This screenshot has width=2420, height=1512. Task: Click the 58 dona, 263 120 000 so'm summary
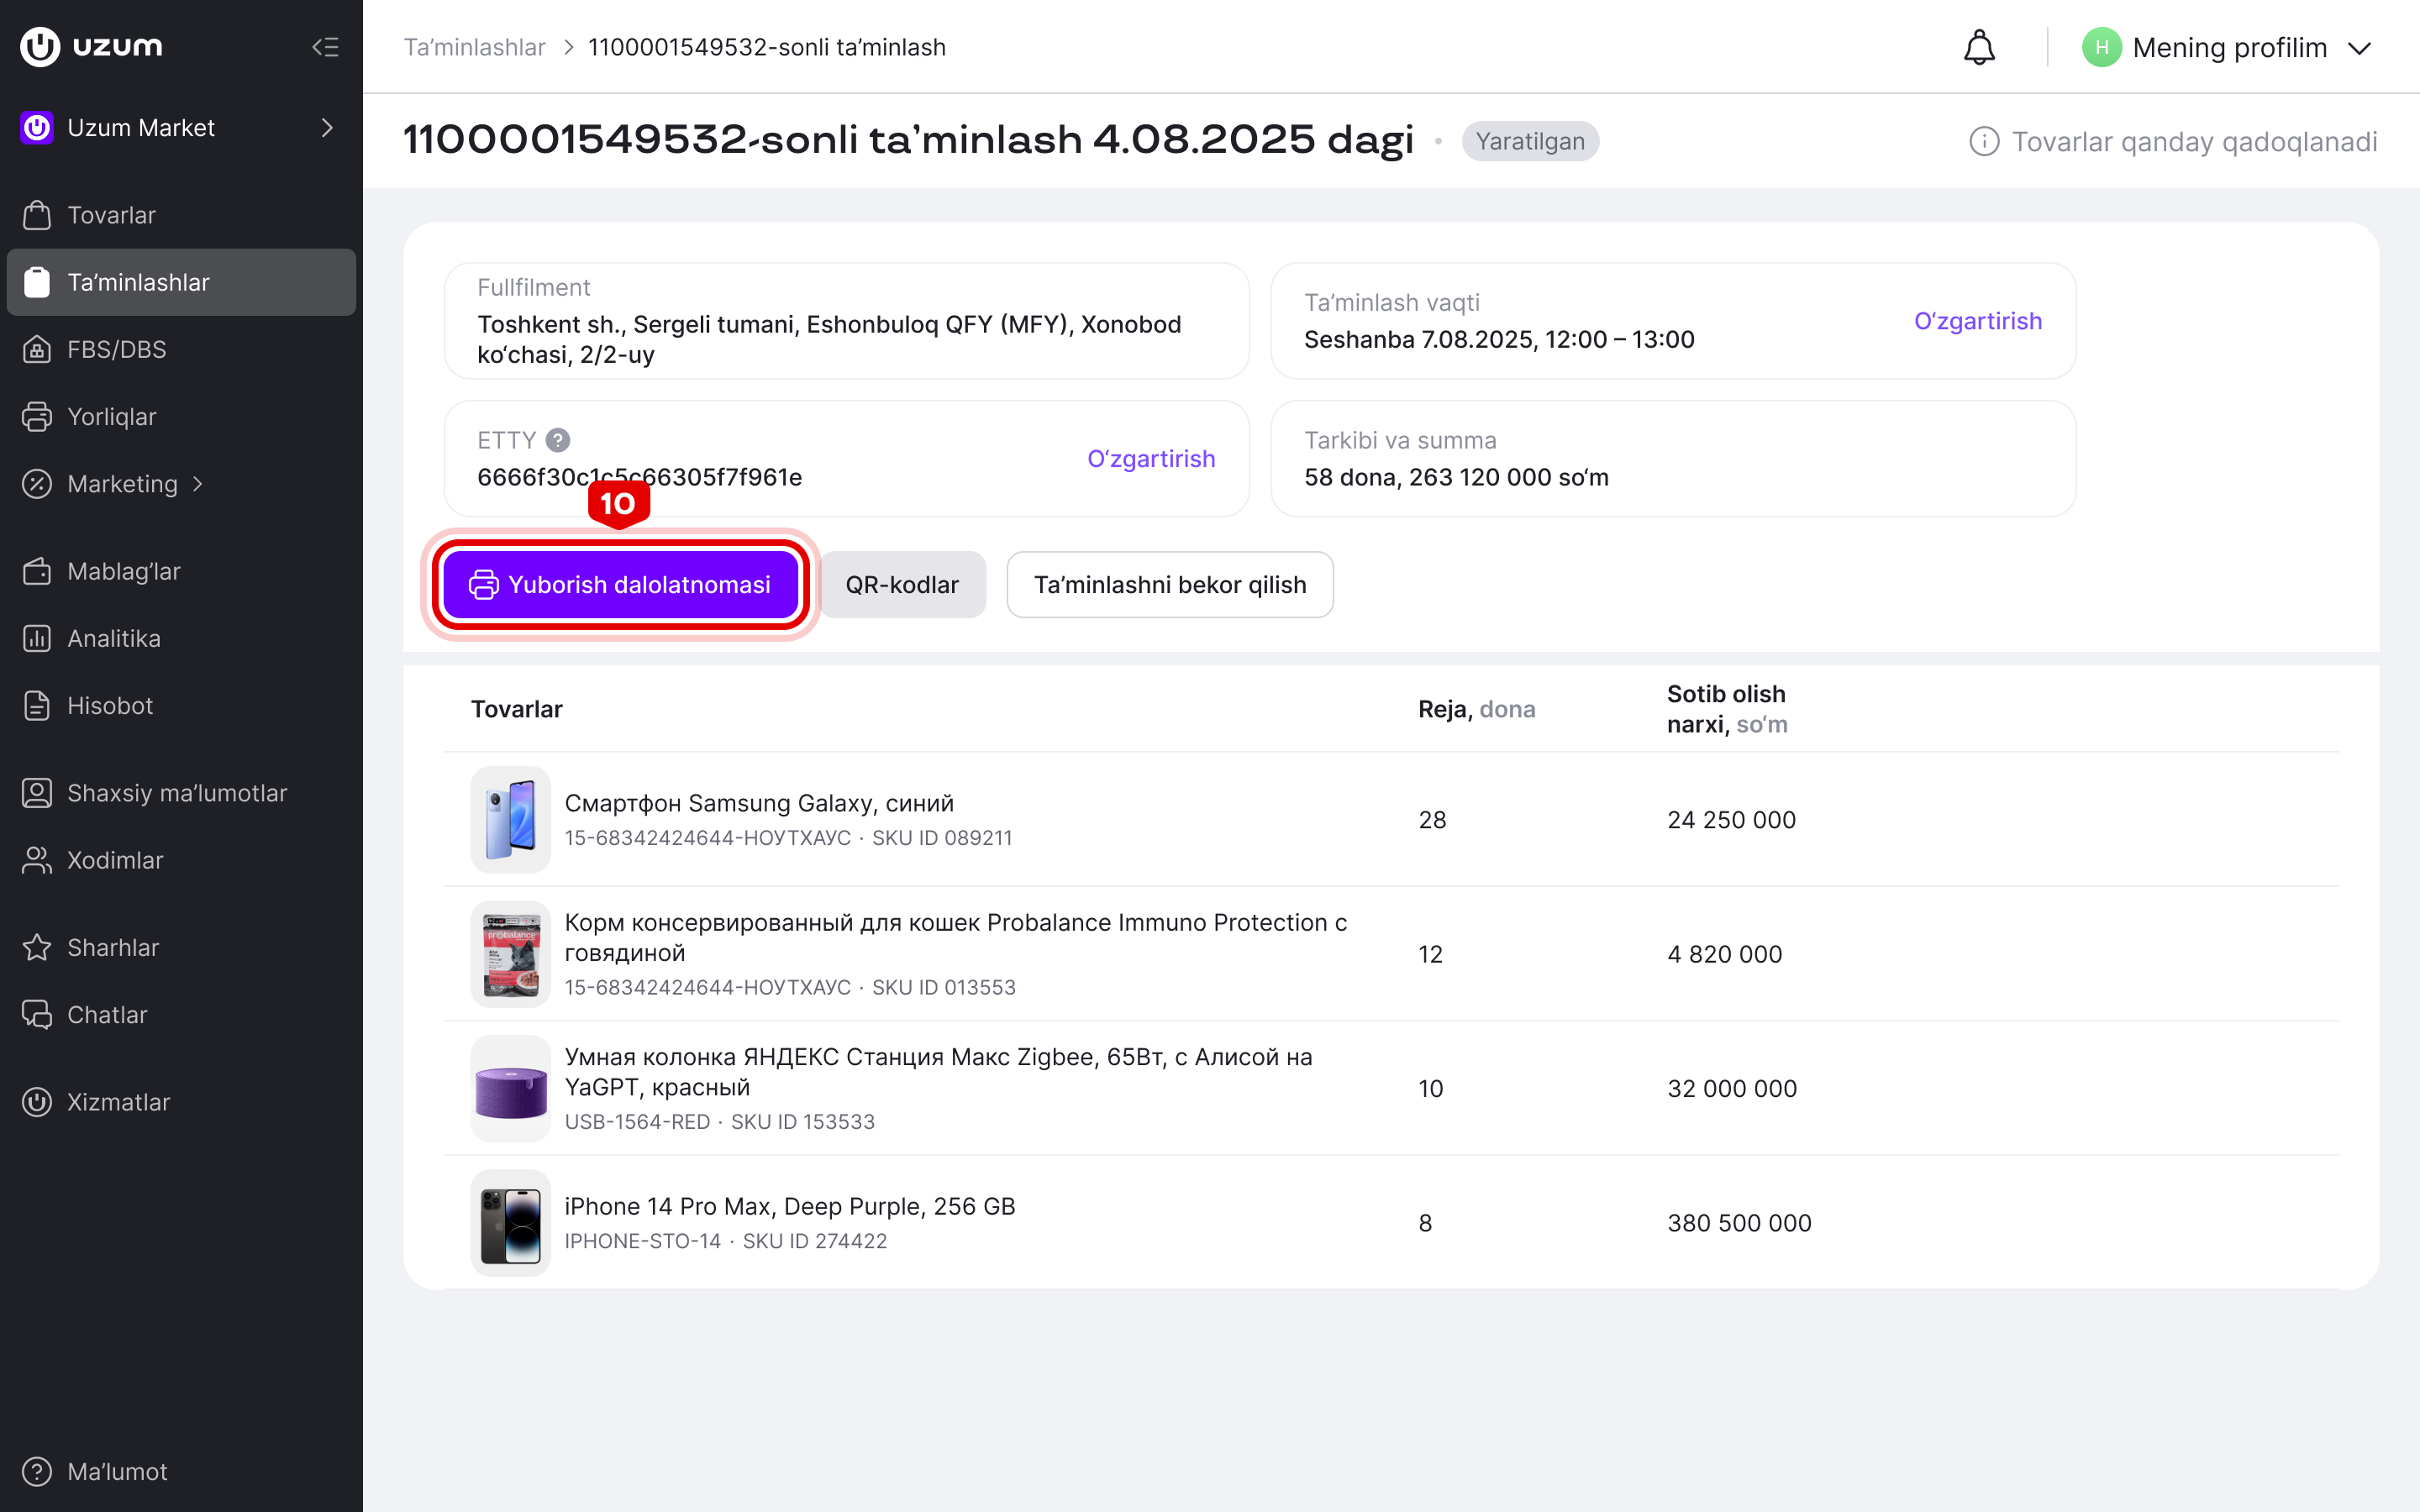[x=1456, y=477]
